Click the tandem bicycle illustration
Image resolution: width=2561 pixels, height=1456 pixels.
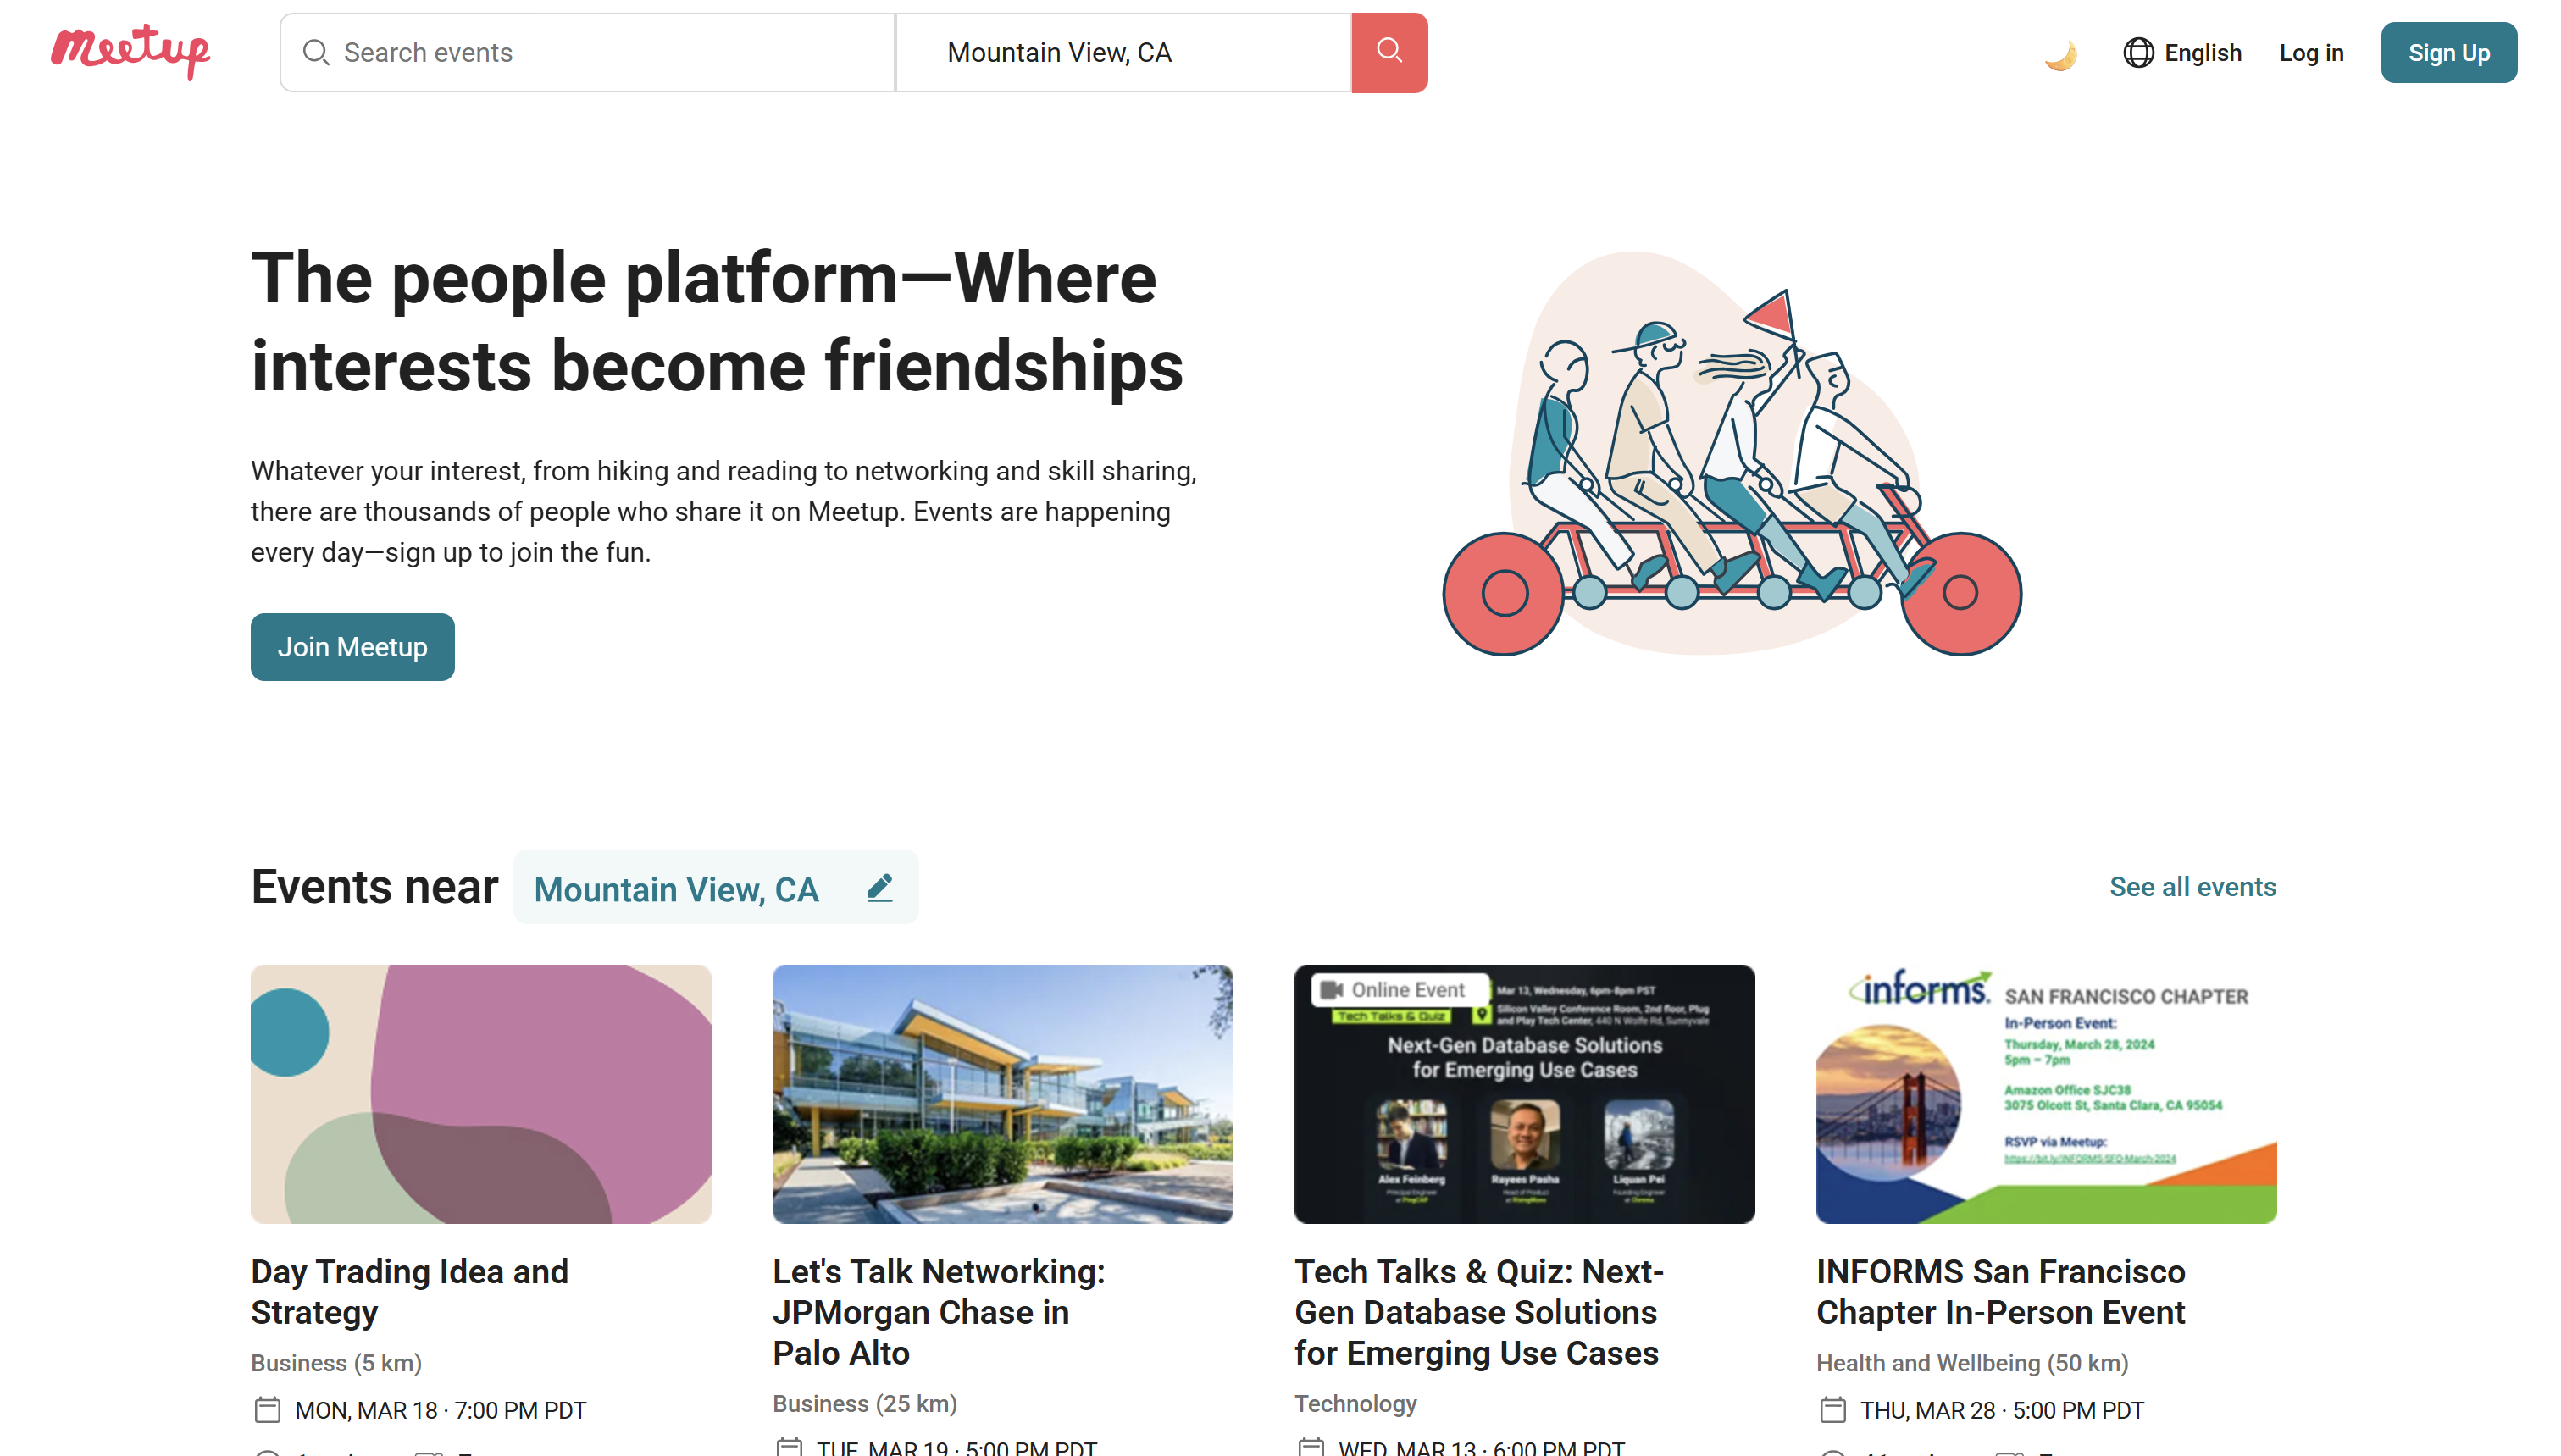1732,454
